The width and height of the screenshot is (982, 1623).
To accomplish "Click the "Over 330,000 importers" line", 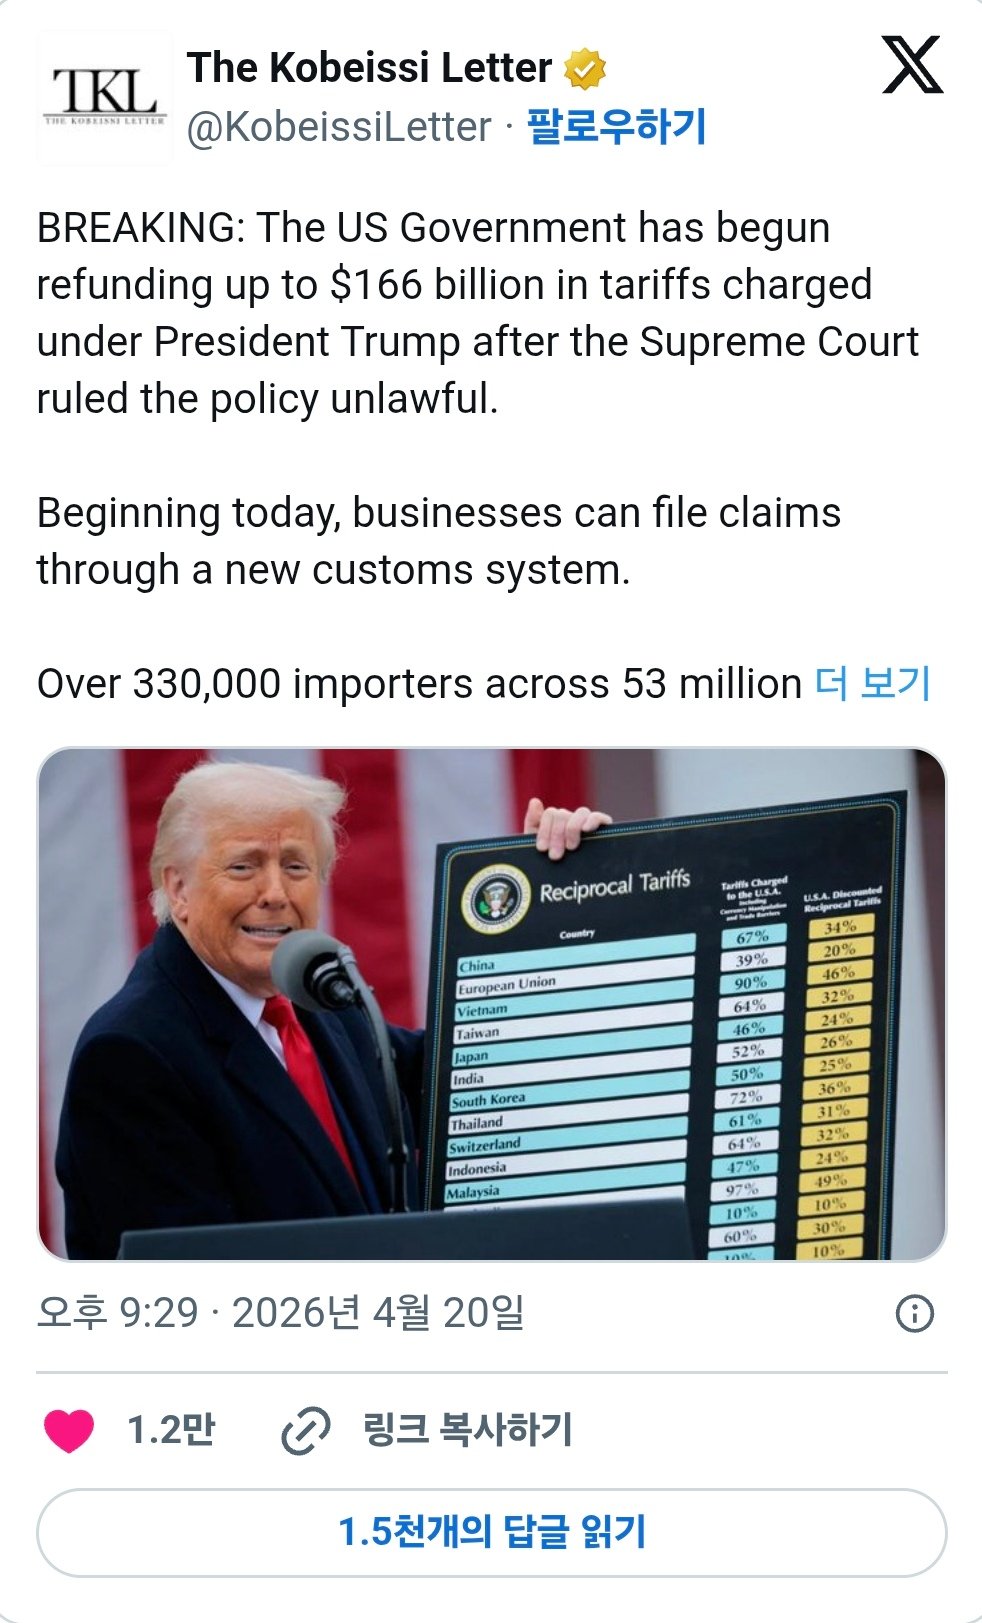I will coord(419,684).
